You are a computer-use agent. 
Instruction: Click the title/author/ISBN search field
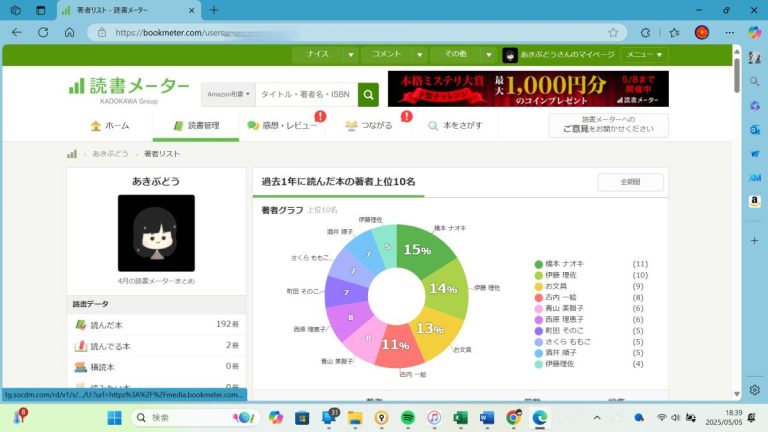click(x=307, y=95)
